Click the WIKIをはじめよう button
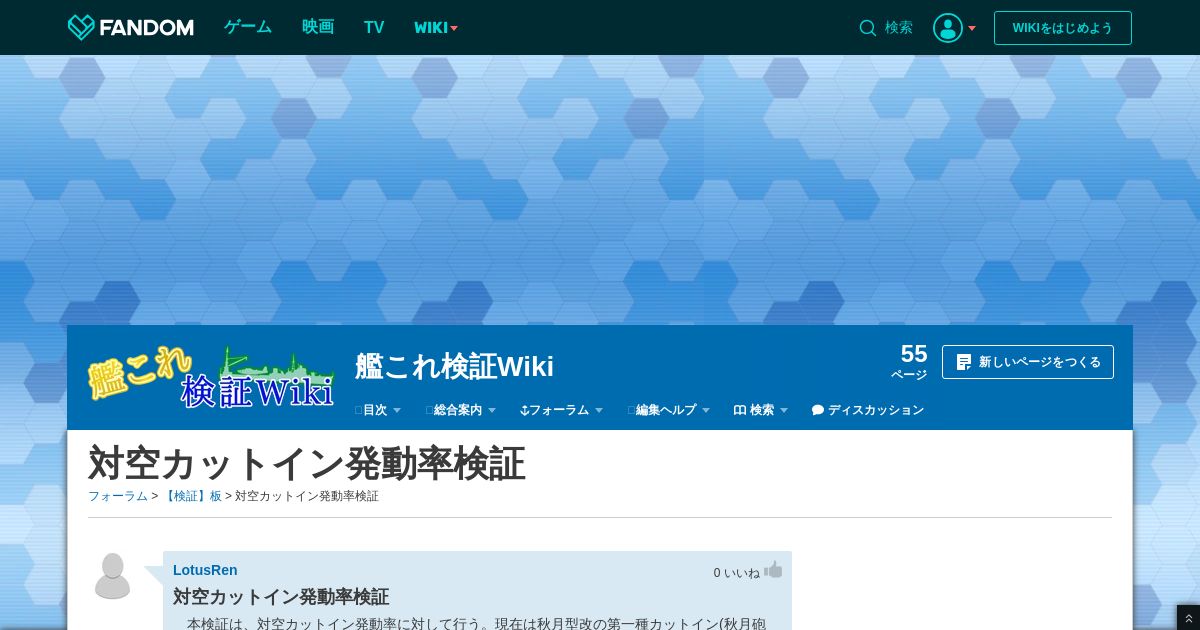 (1063, 28)
